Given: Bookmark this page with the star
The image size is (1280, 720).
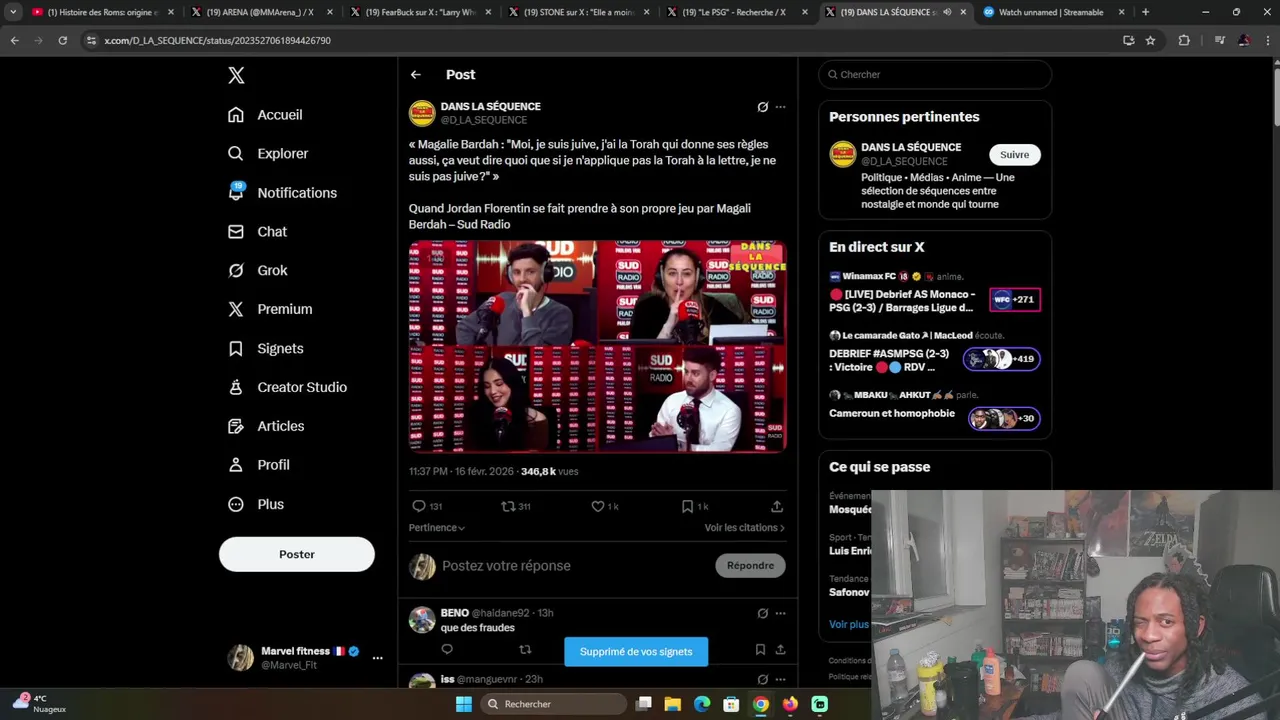Looking at the screenshot, I should pyautogui.click(x=1150, y=40).
